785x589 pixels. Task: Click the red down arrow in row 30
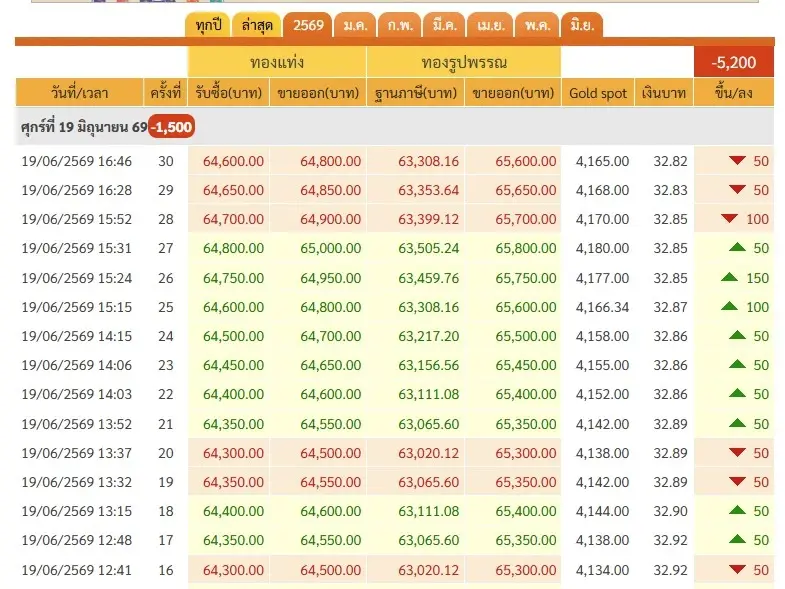coord(737,160)
